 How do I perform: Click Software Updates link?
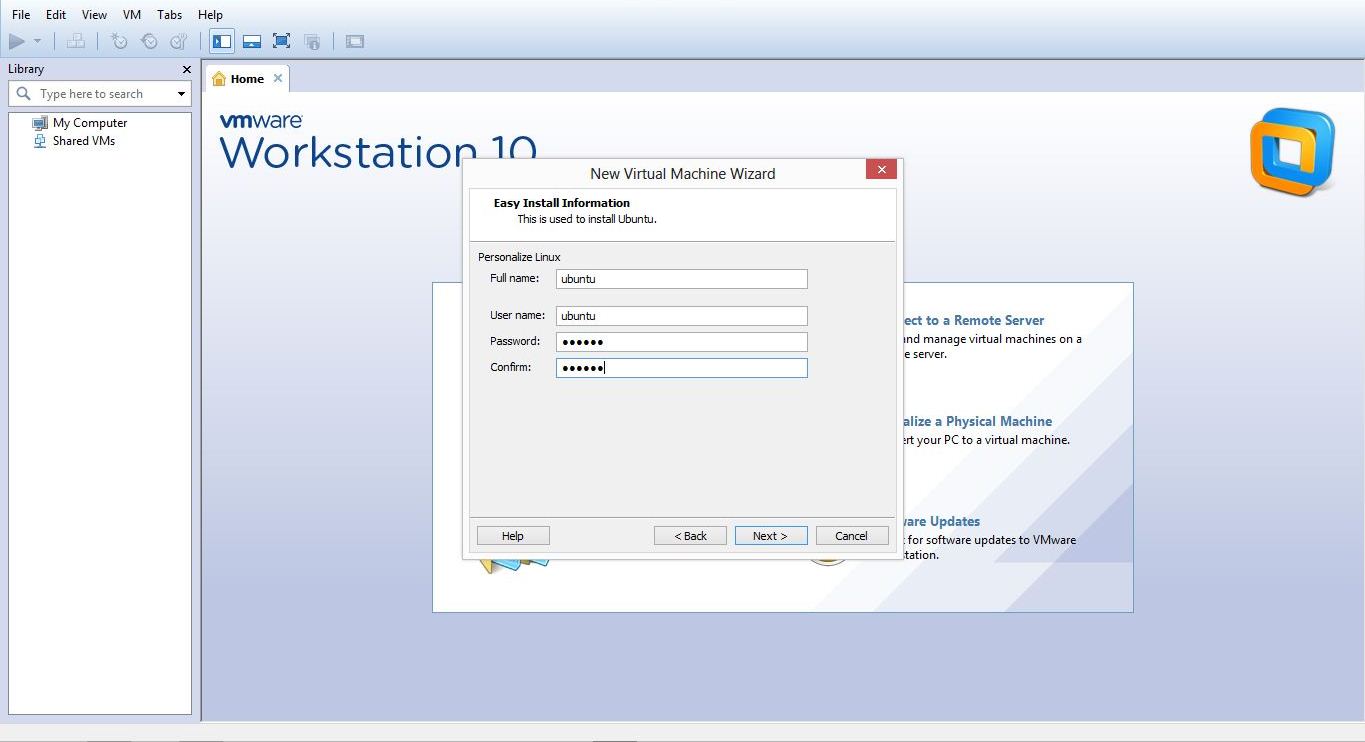940,521
